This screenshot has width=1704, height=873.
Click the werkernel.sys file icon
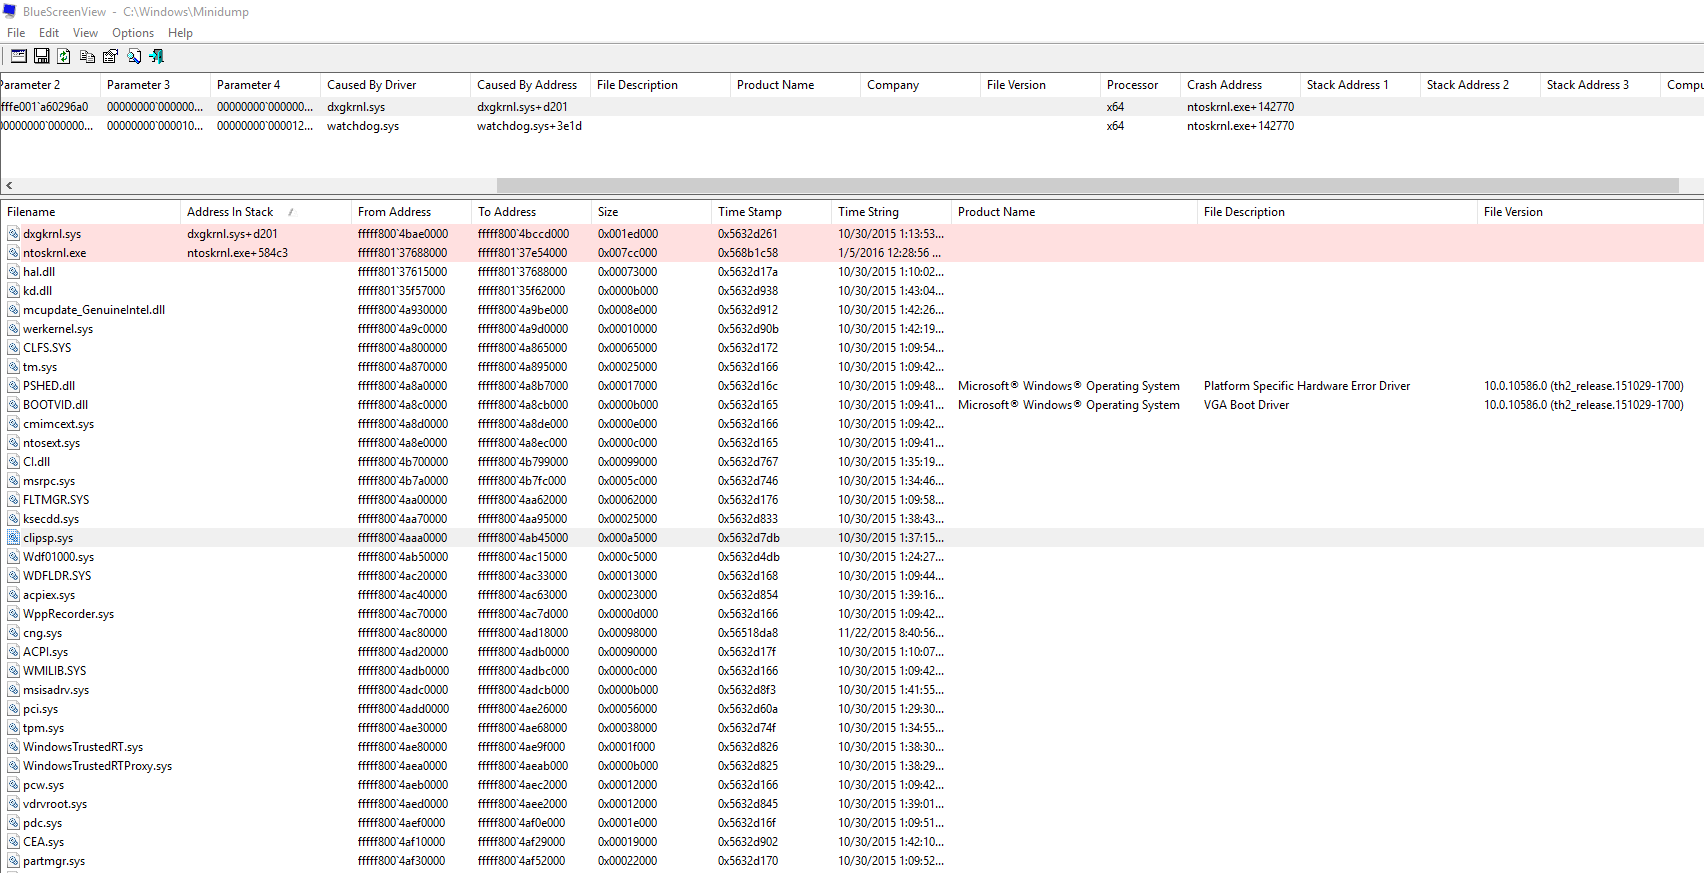(x=14, y=329)
